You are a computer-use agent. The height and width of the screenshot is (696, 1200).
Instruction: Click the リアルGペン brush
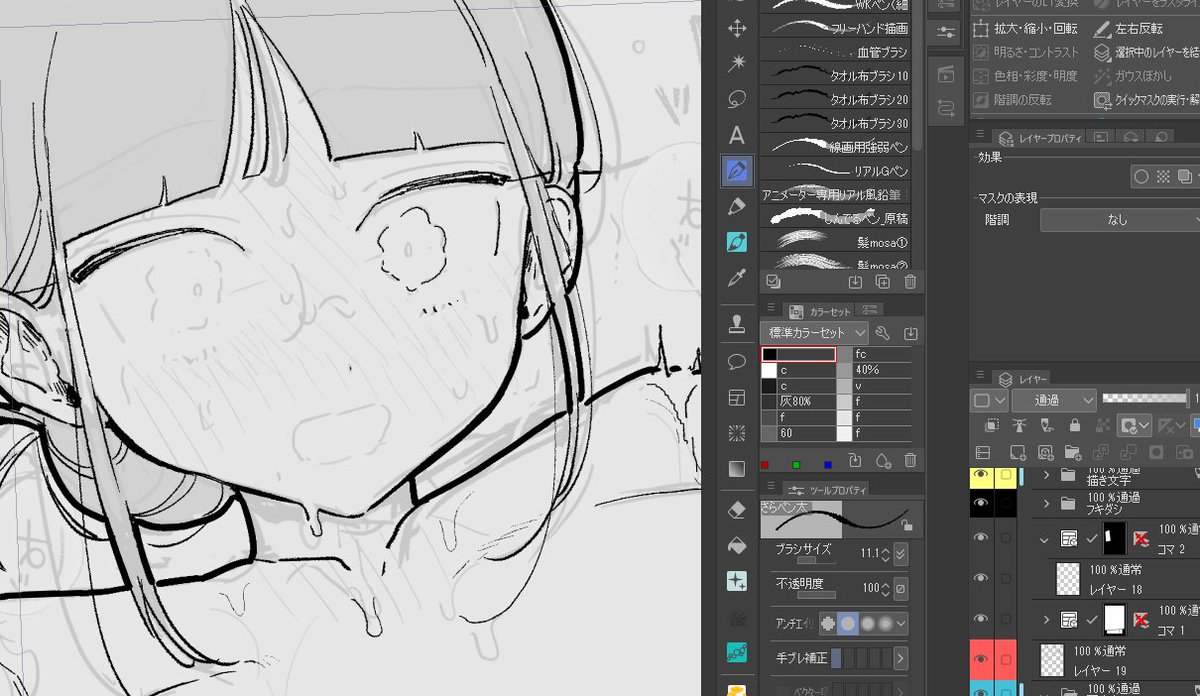pos(838,171)
